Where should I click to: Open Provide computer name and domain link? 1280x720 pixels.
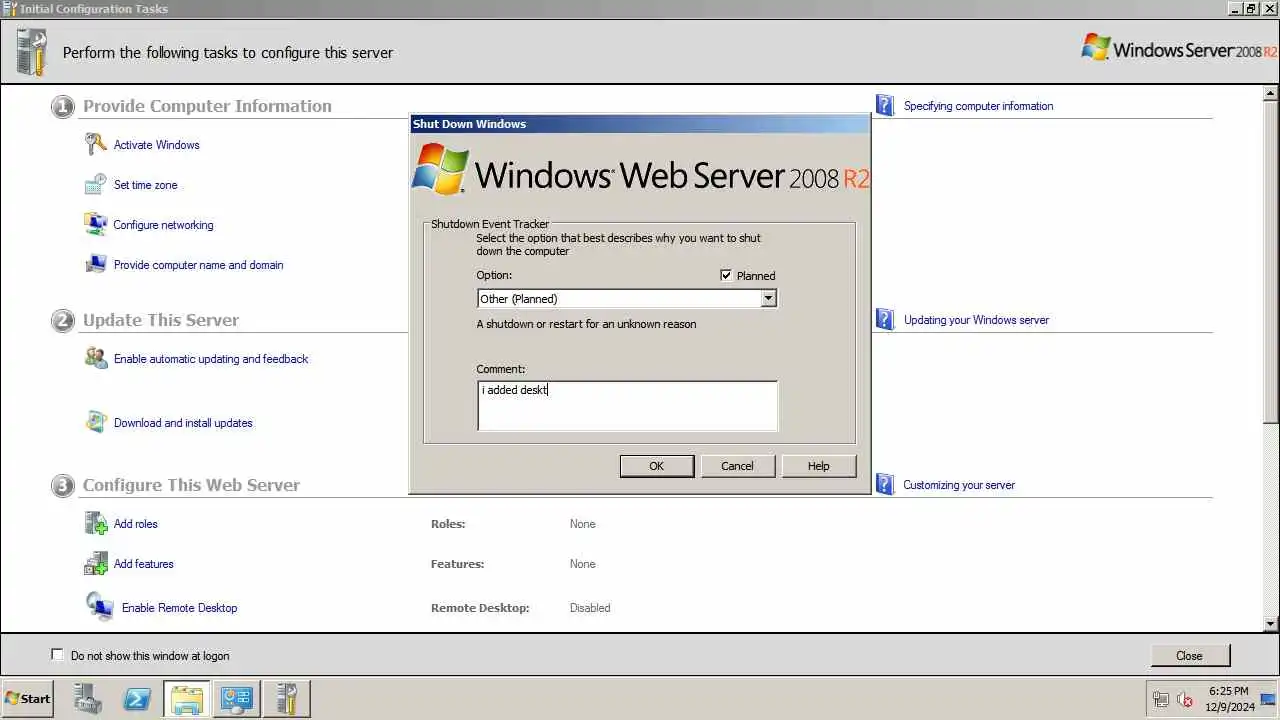pos(199,265)
